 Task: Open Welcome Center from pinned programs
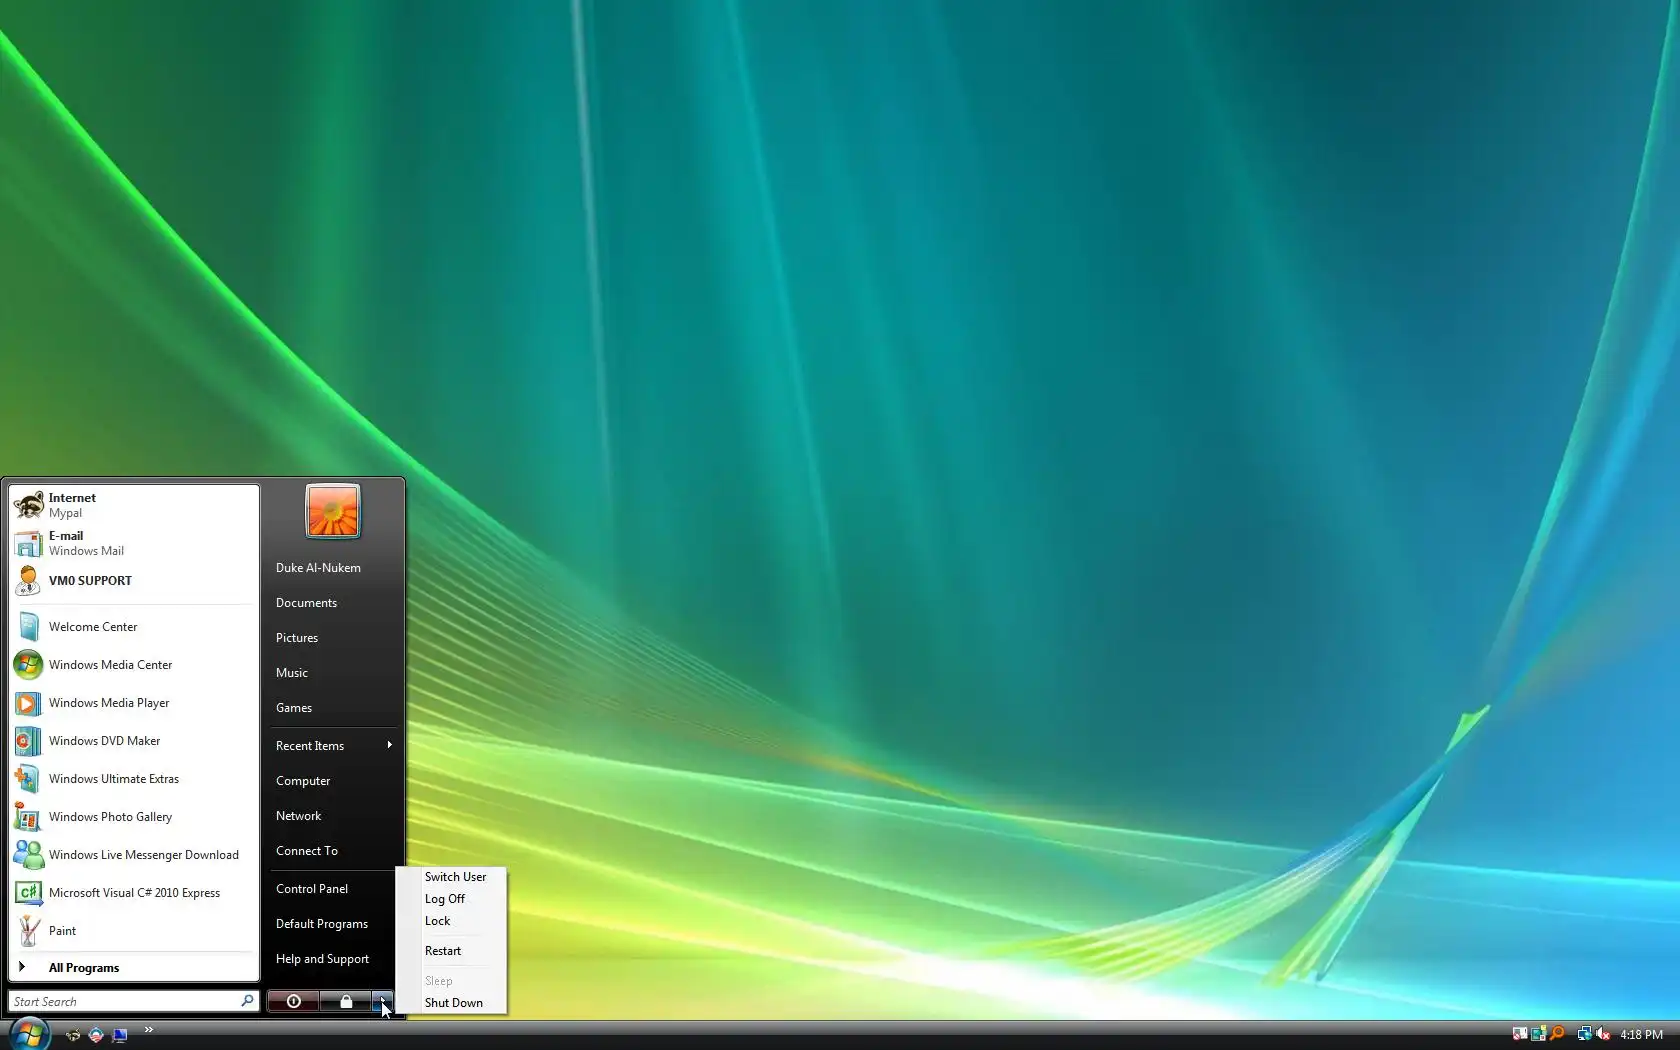click(134, 627)
